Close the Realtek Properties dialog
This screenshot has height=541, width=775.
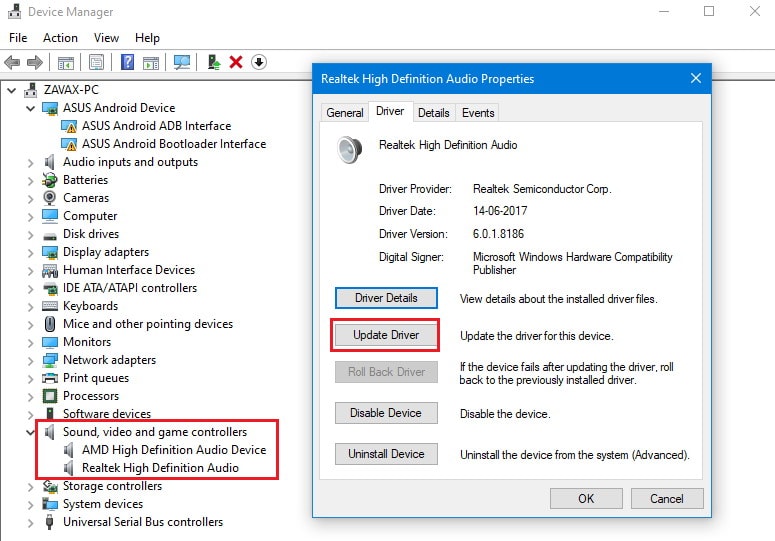(696, 78)
